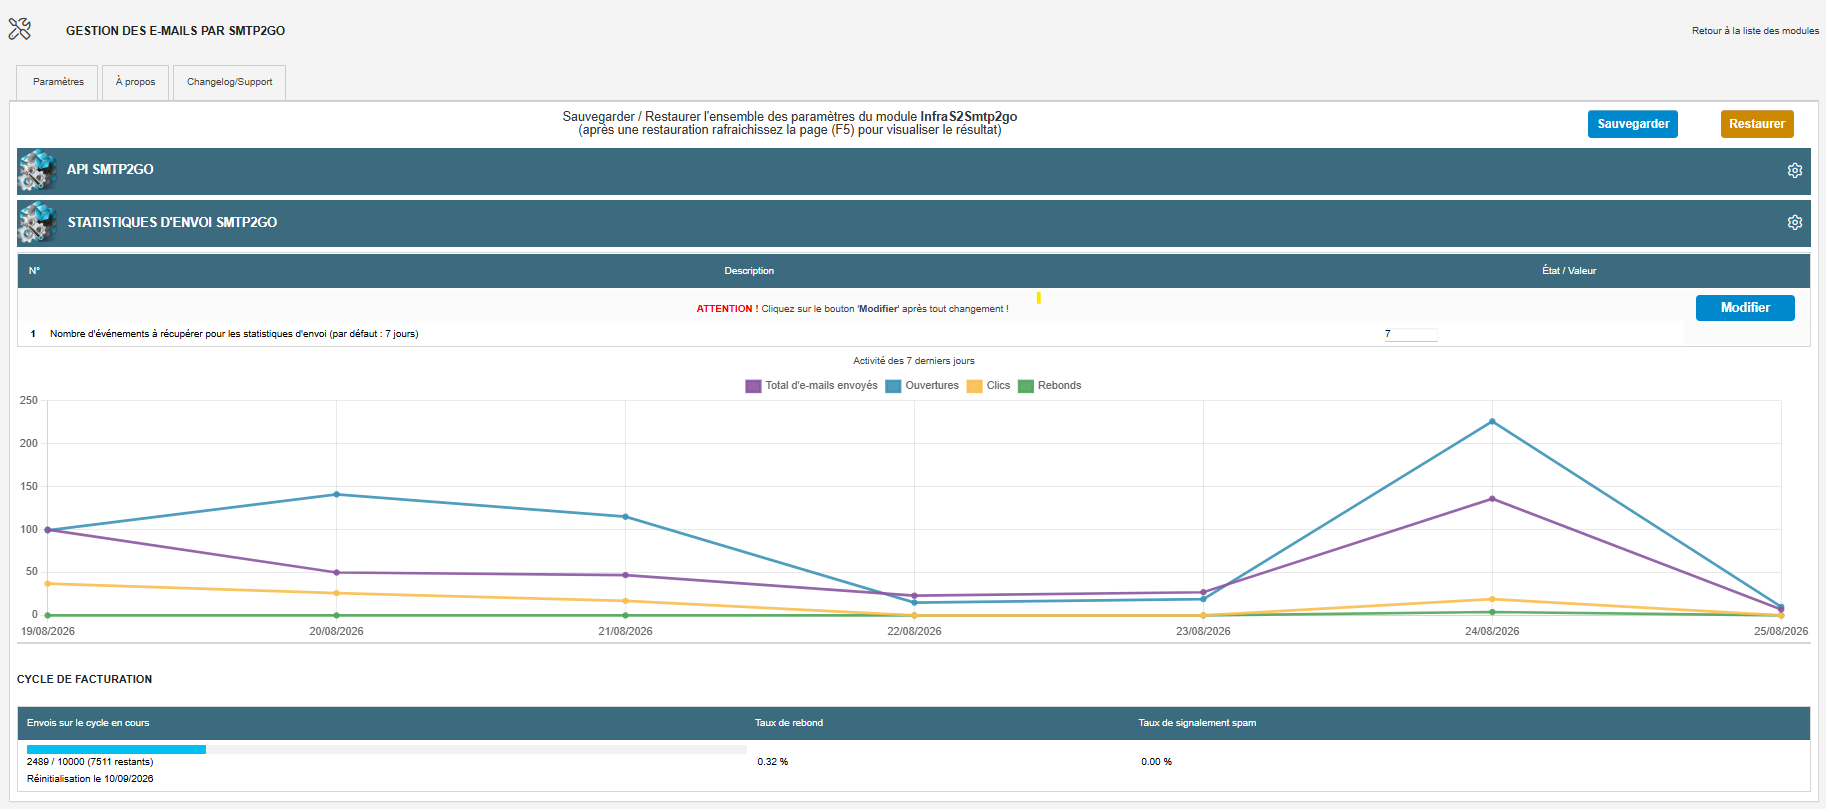The height and width of the screenshot is (809, 1826).
Task: Click the orange Restaurer button
Action: pyautogui.click(x=1757, y=124)
